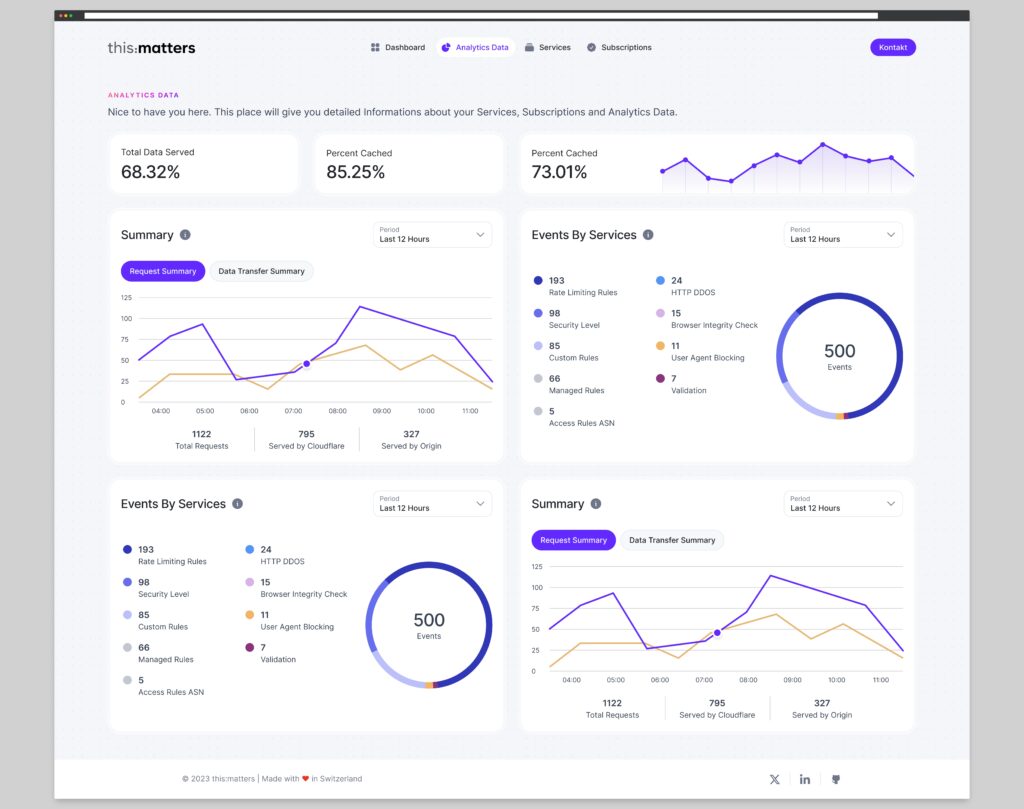This screenshot has width=1024, height=809.
Task: Click the Subscriptions checkmark icon
Action: tap(592, 47)
